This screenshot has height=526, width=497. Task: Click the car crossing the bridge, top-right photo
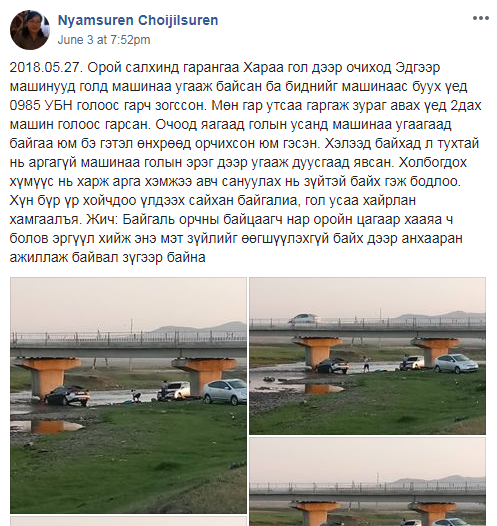click(304, 319)
